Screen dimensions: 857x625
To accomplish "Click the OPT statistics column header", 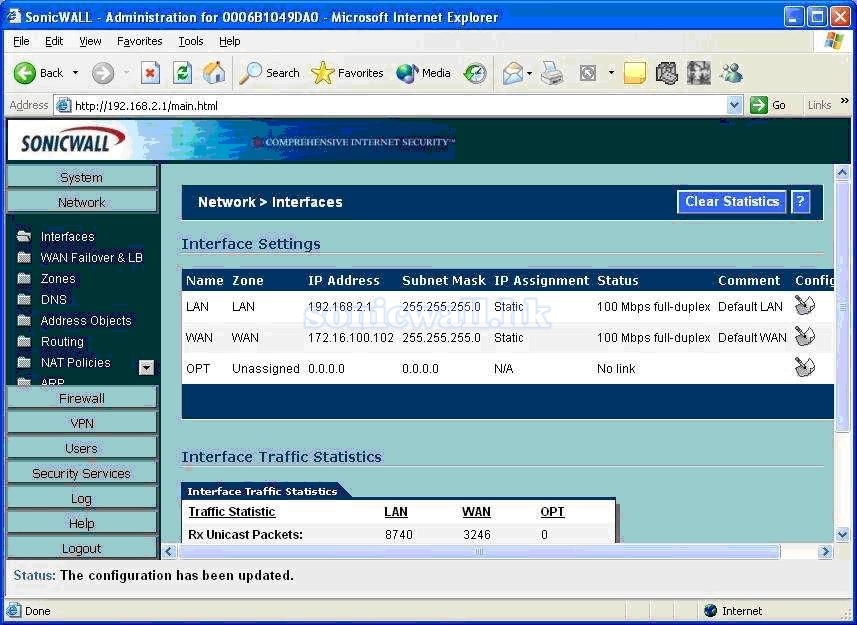I will pyautogui.click(x=552, y=512).
